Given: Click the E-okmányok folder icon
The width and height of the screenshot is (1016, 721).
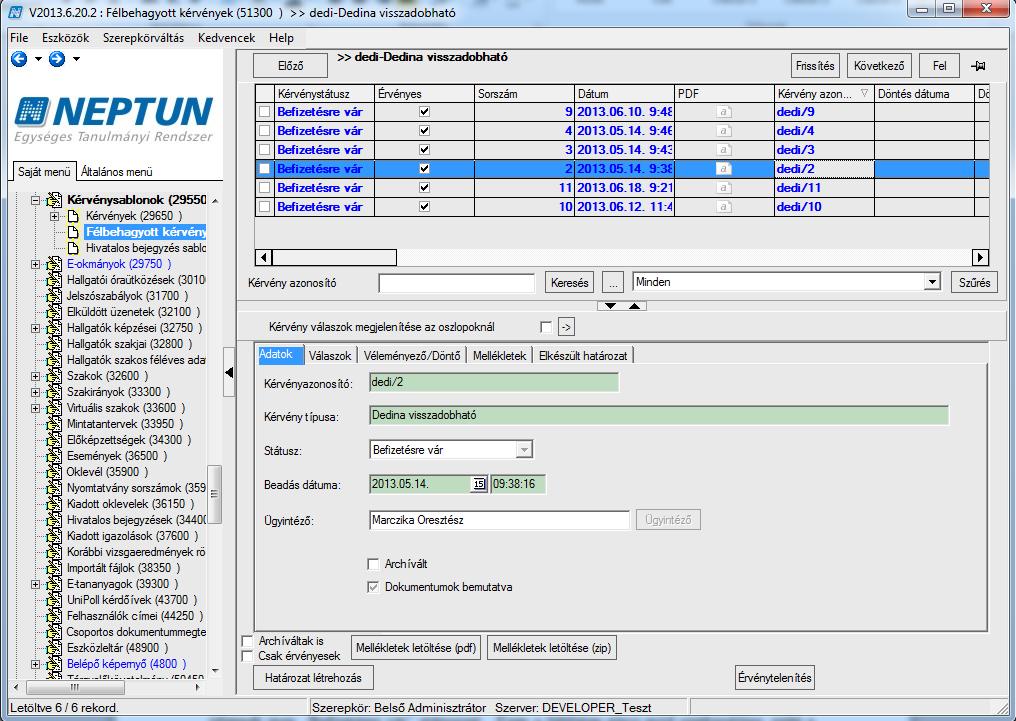Looking at the screenshot, I should [54, 264].
